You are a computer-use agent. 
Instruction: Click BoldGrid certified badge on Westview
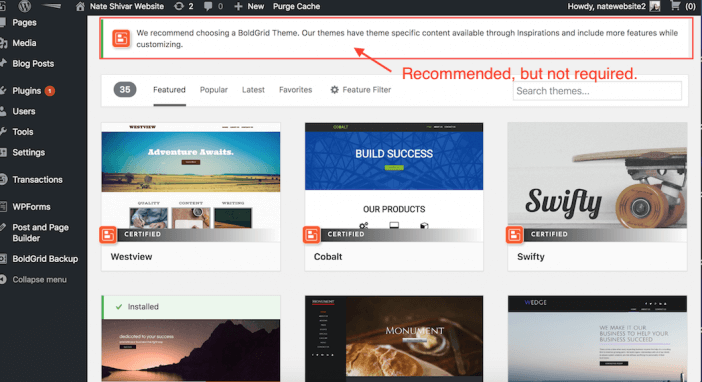click(108, 235)
